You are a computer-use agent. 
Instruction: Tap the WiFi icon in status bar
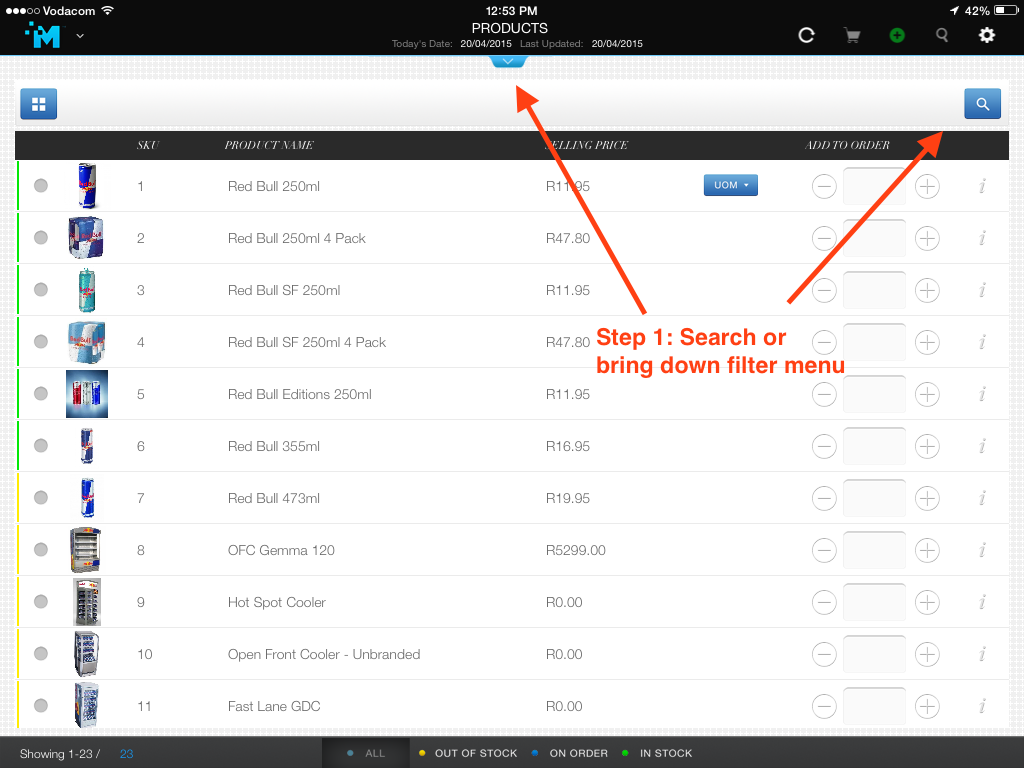coord(108,10)
